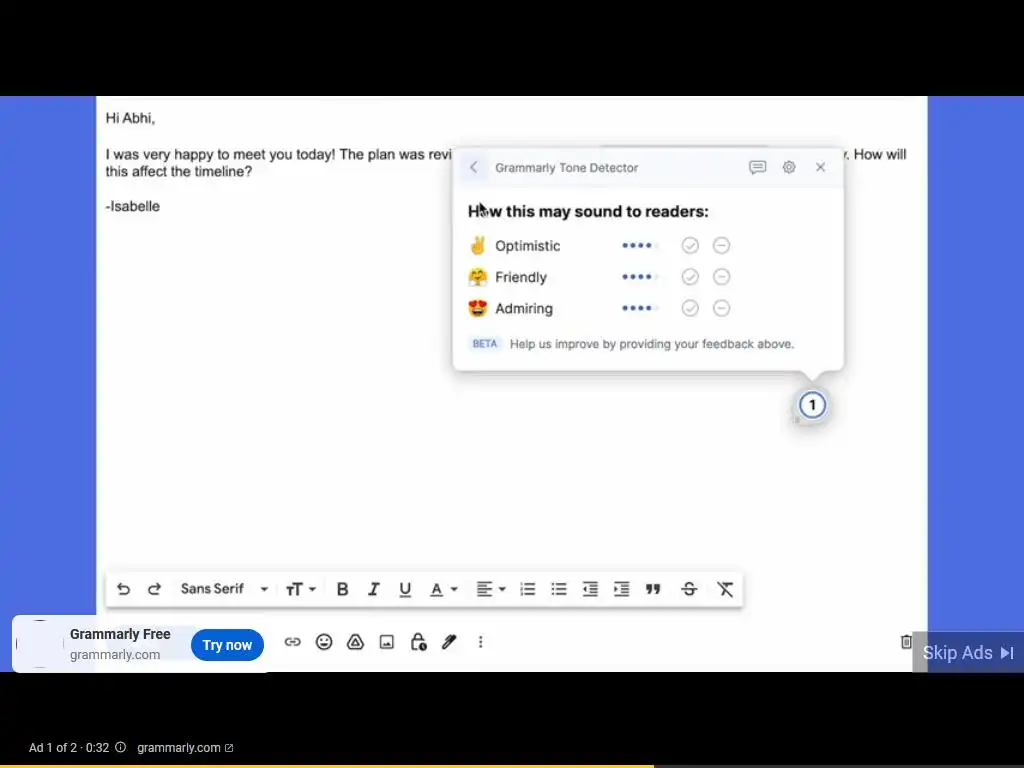Viewport: 1024px width, 768px height.
Task: Click the Grammarly Free ad title
Action: point(120,634)
